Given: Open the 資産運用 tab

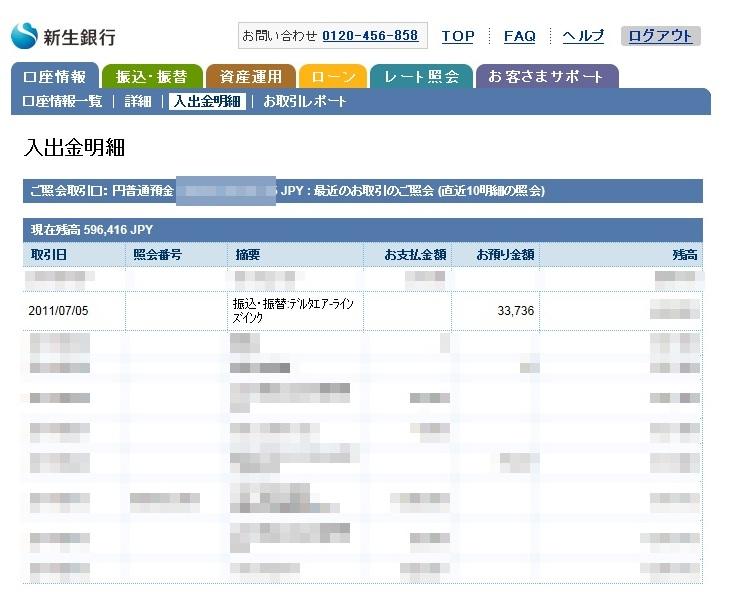Looking at the screenshot, I should pos(250,77).
